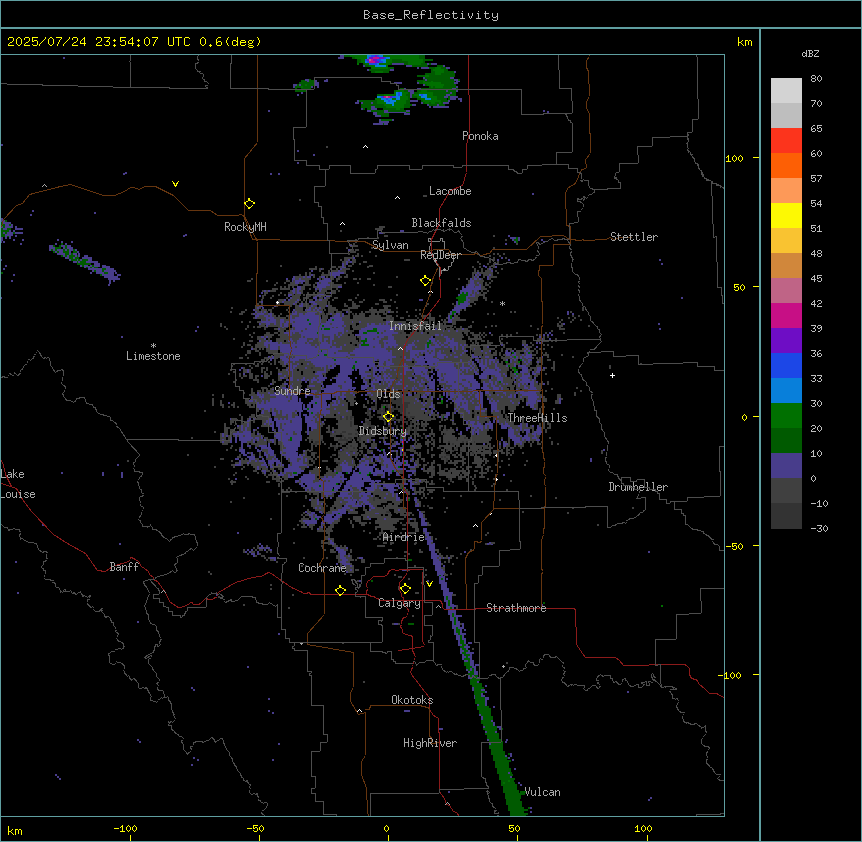
Task: Click the white plus marker north of Drumheller
Action: click(x=612, y=375)
